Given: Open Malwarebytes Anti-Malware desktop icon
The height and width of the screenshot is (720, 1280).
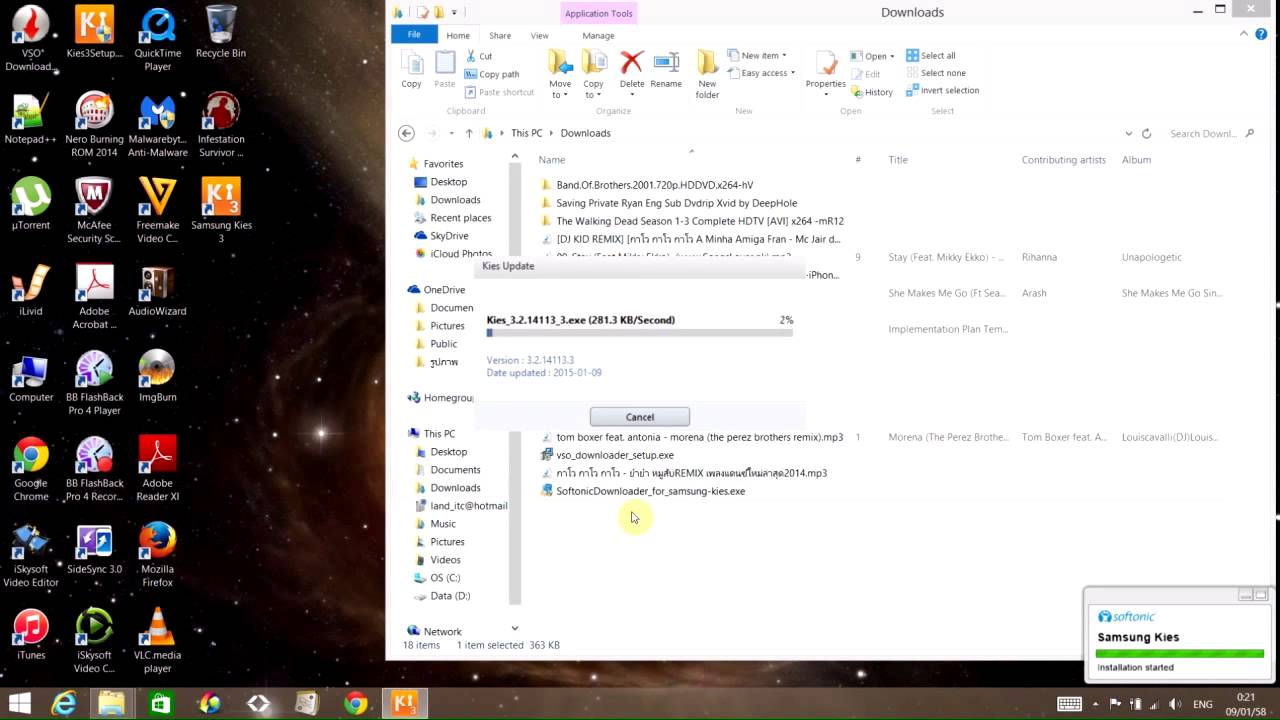Looking at the screenshot, I should [157, 124].
